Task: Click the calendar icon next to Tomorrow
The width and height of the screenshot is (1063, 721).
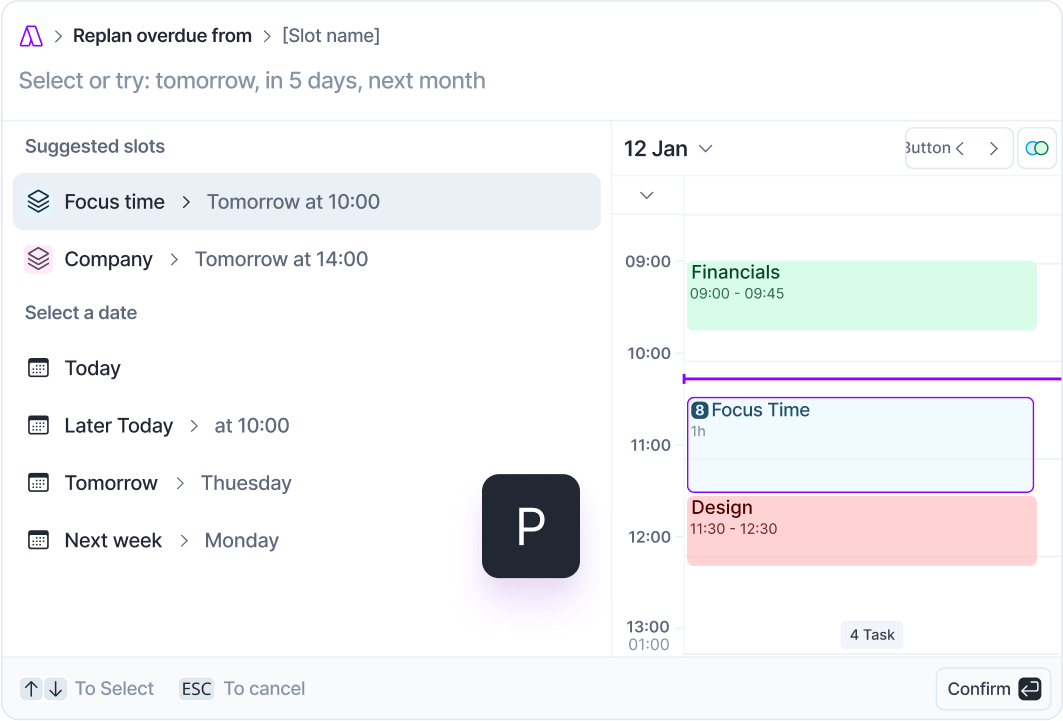Action: pyautogui.click(x=38, y=483)
